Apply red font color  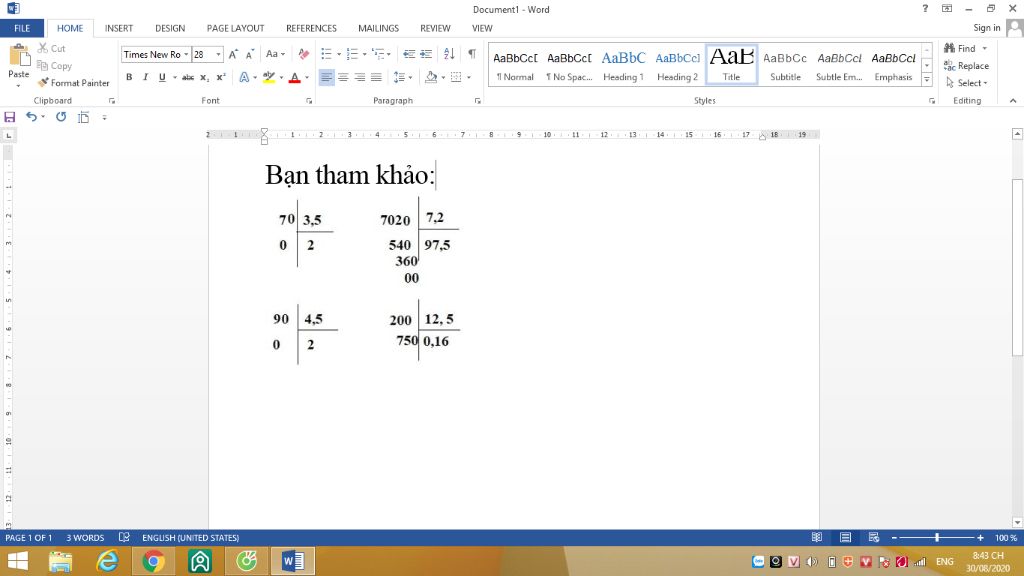(x=295, y=77)
